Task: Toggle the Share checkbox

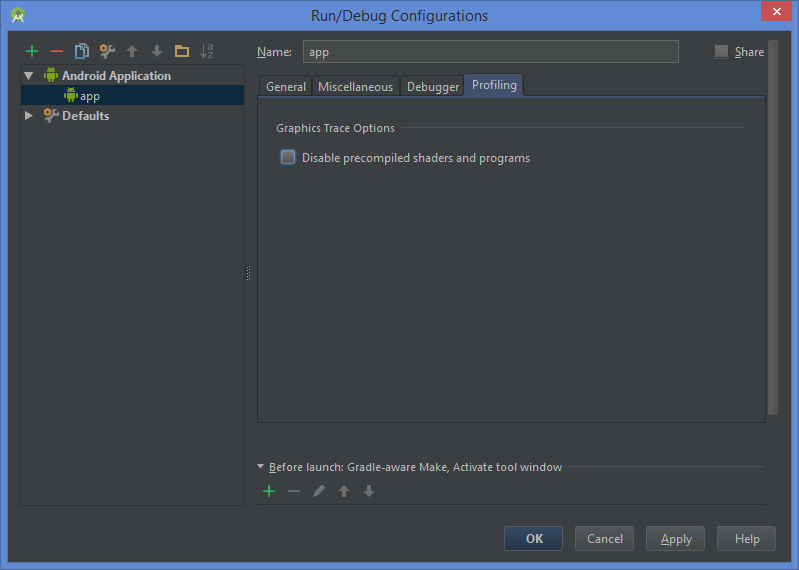Action: [x=721, y=51]
